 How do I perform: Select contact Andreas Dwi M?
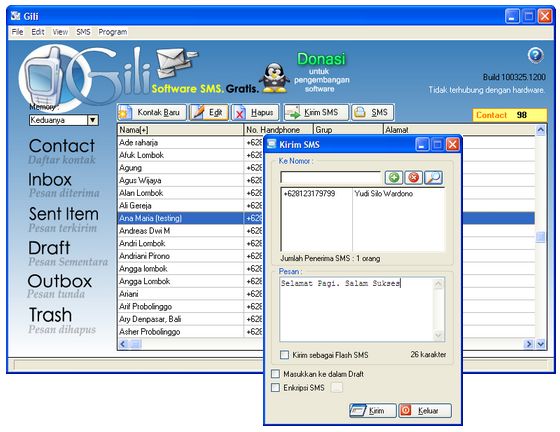[180, 231]
